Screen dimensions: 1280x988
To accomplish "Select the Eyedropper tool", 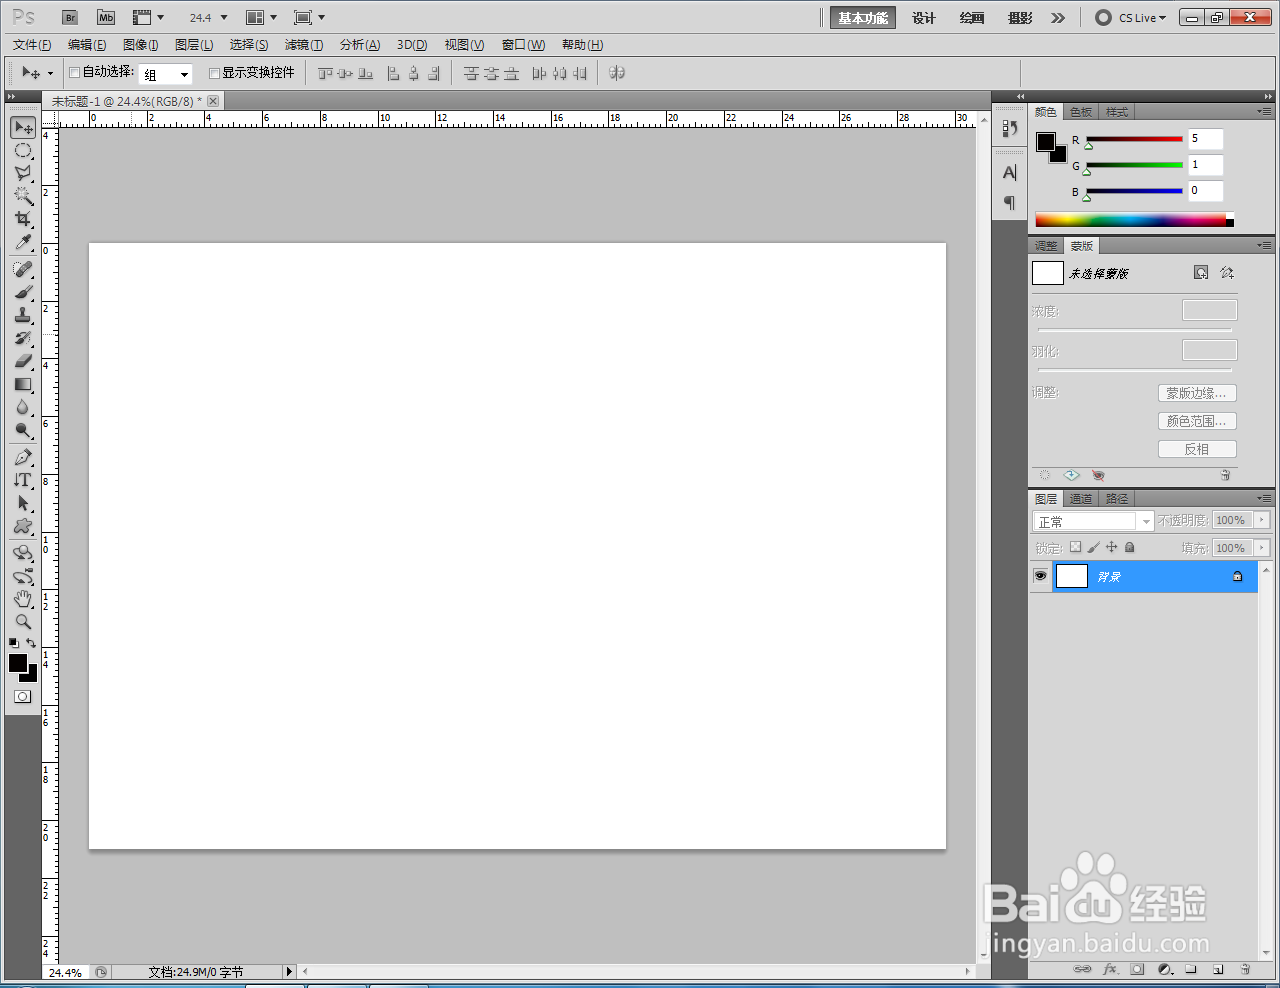I will (23, 242).
